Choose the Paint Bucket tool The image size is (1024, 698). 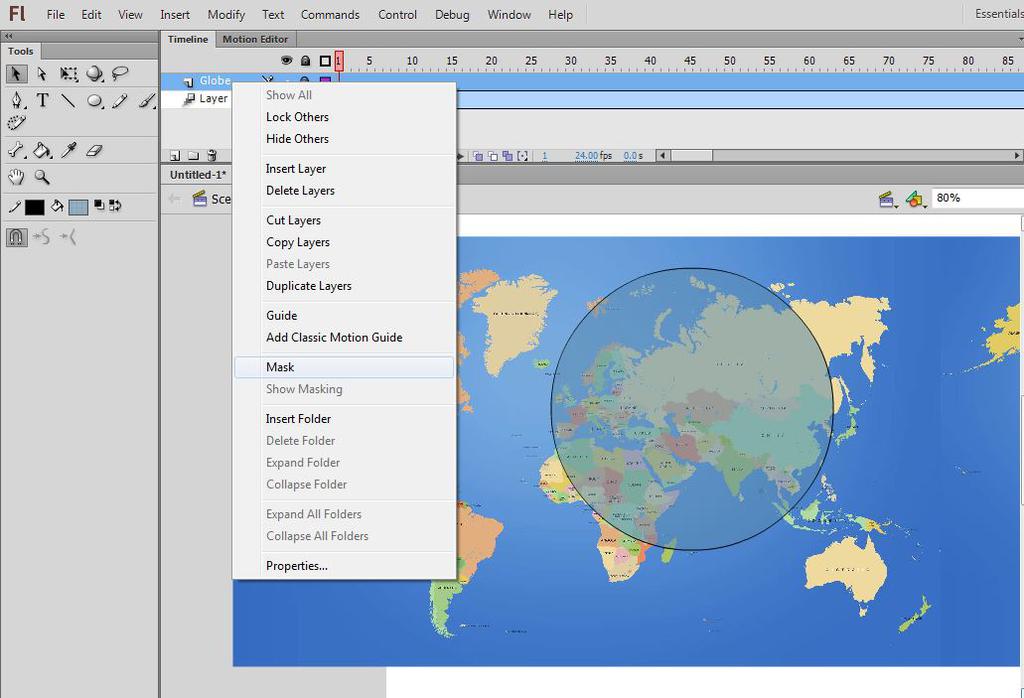[x=42, y=150]
